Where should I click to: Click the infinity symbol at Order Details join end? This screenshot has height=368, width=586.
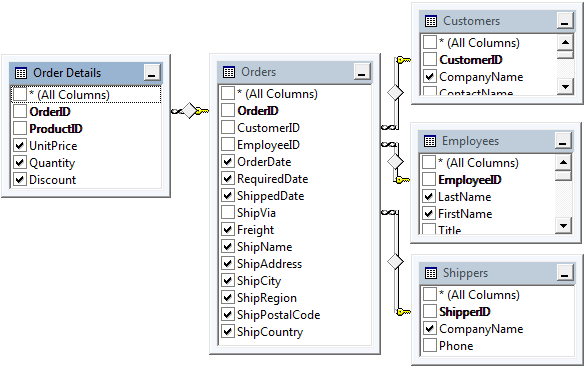pyautogui.click(x=177, y=111)
